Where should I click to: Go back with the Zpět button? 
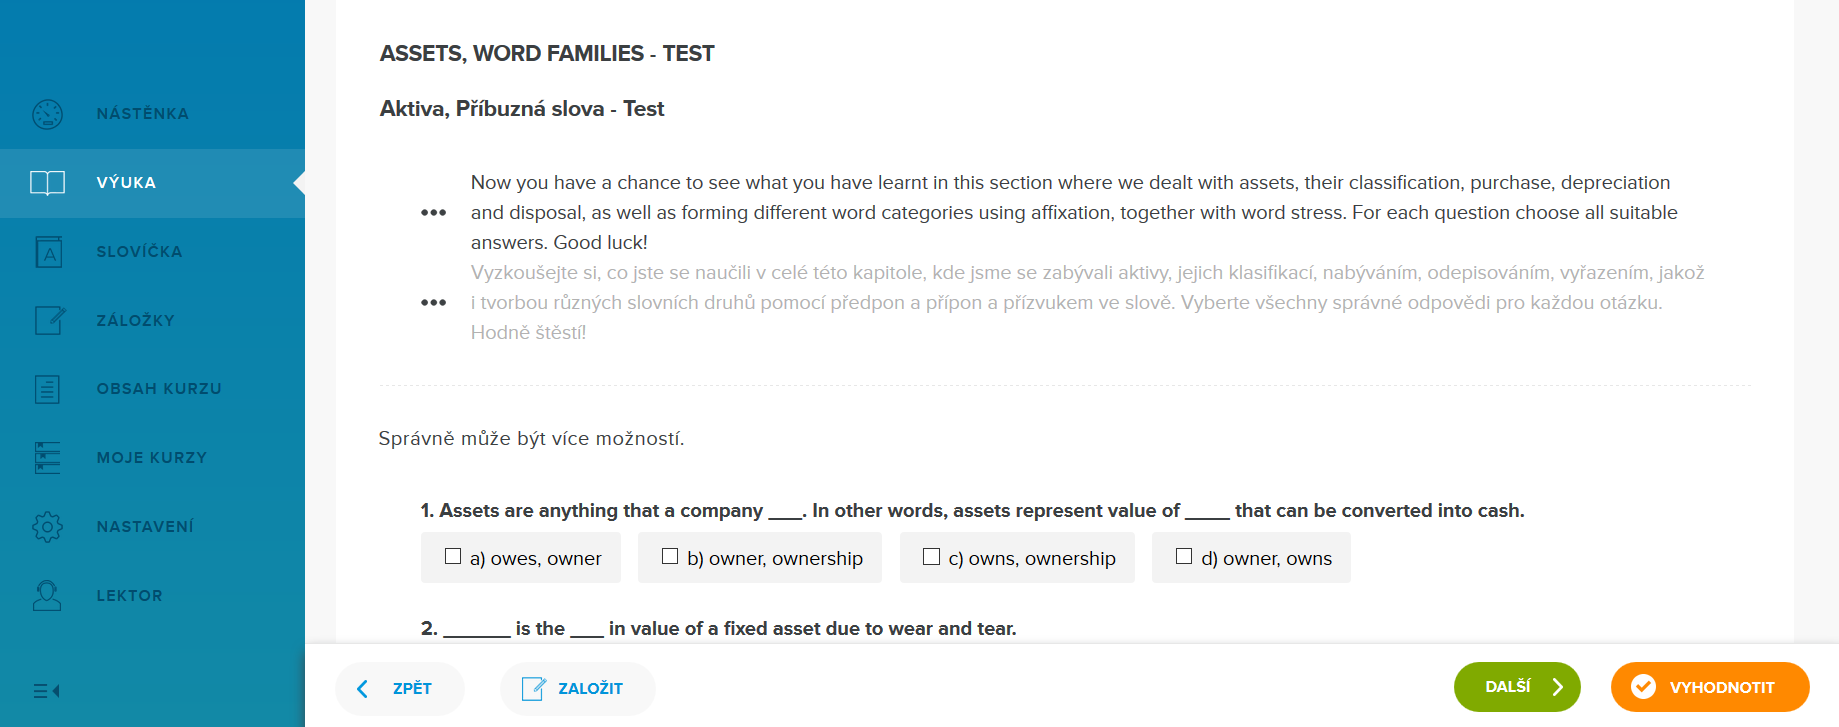click(399, 688)
